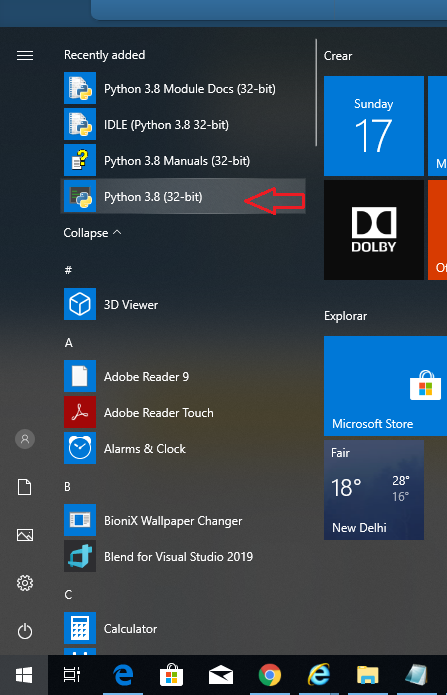447x695 pixels.
Task: Launch Blend for Visual Studio 2019
Action: [183, 556]
